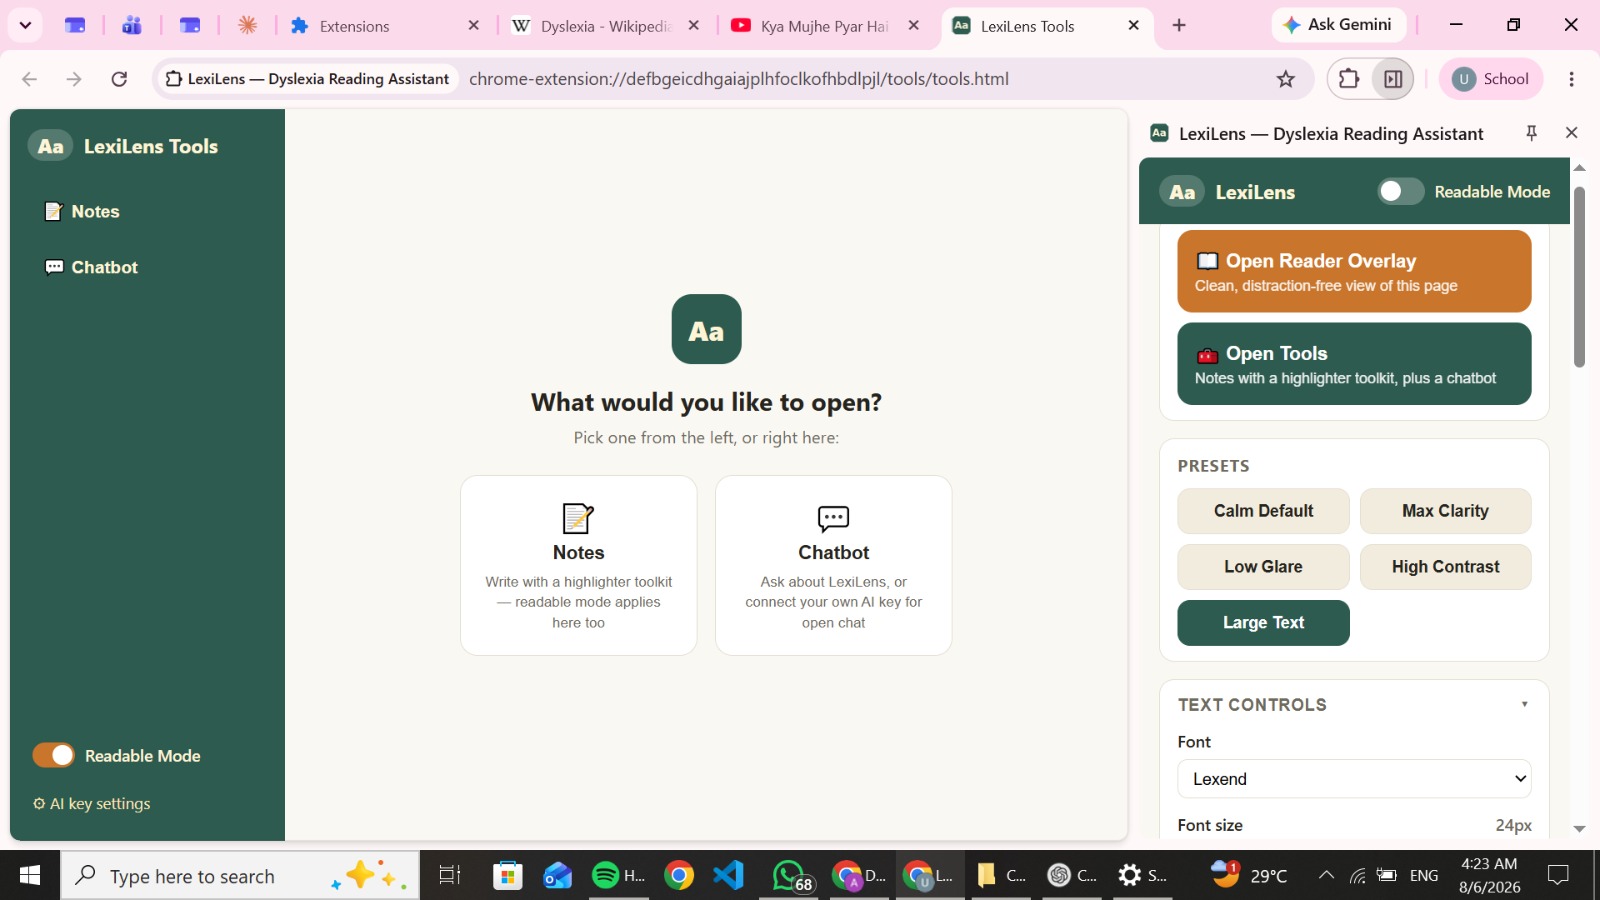Open ChatGPT from the taskbar
Viewport: 1600px width, 900px height.
1072,876
